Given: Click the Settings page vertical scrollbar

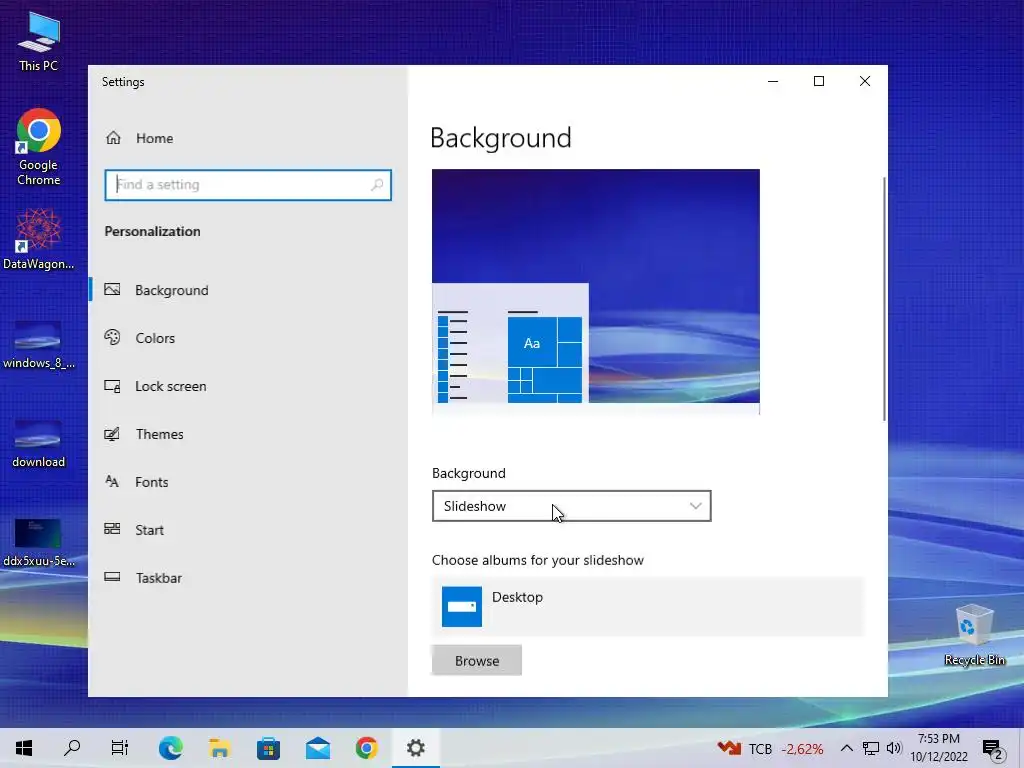Looking at the screenshot, I should tap(884, 298).
